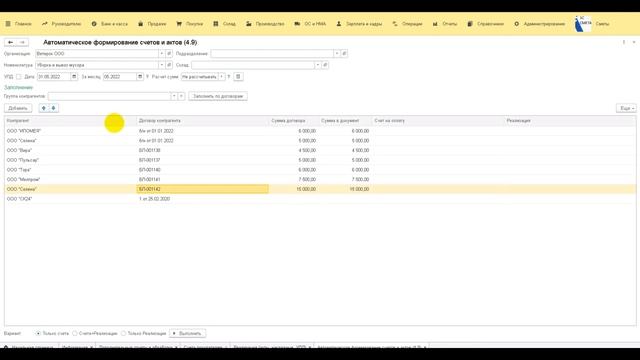Open the Администрирование section
640x360 pixels.
tap(540, 24)
